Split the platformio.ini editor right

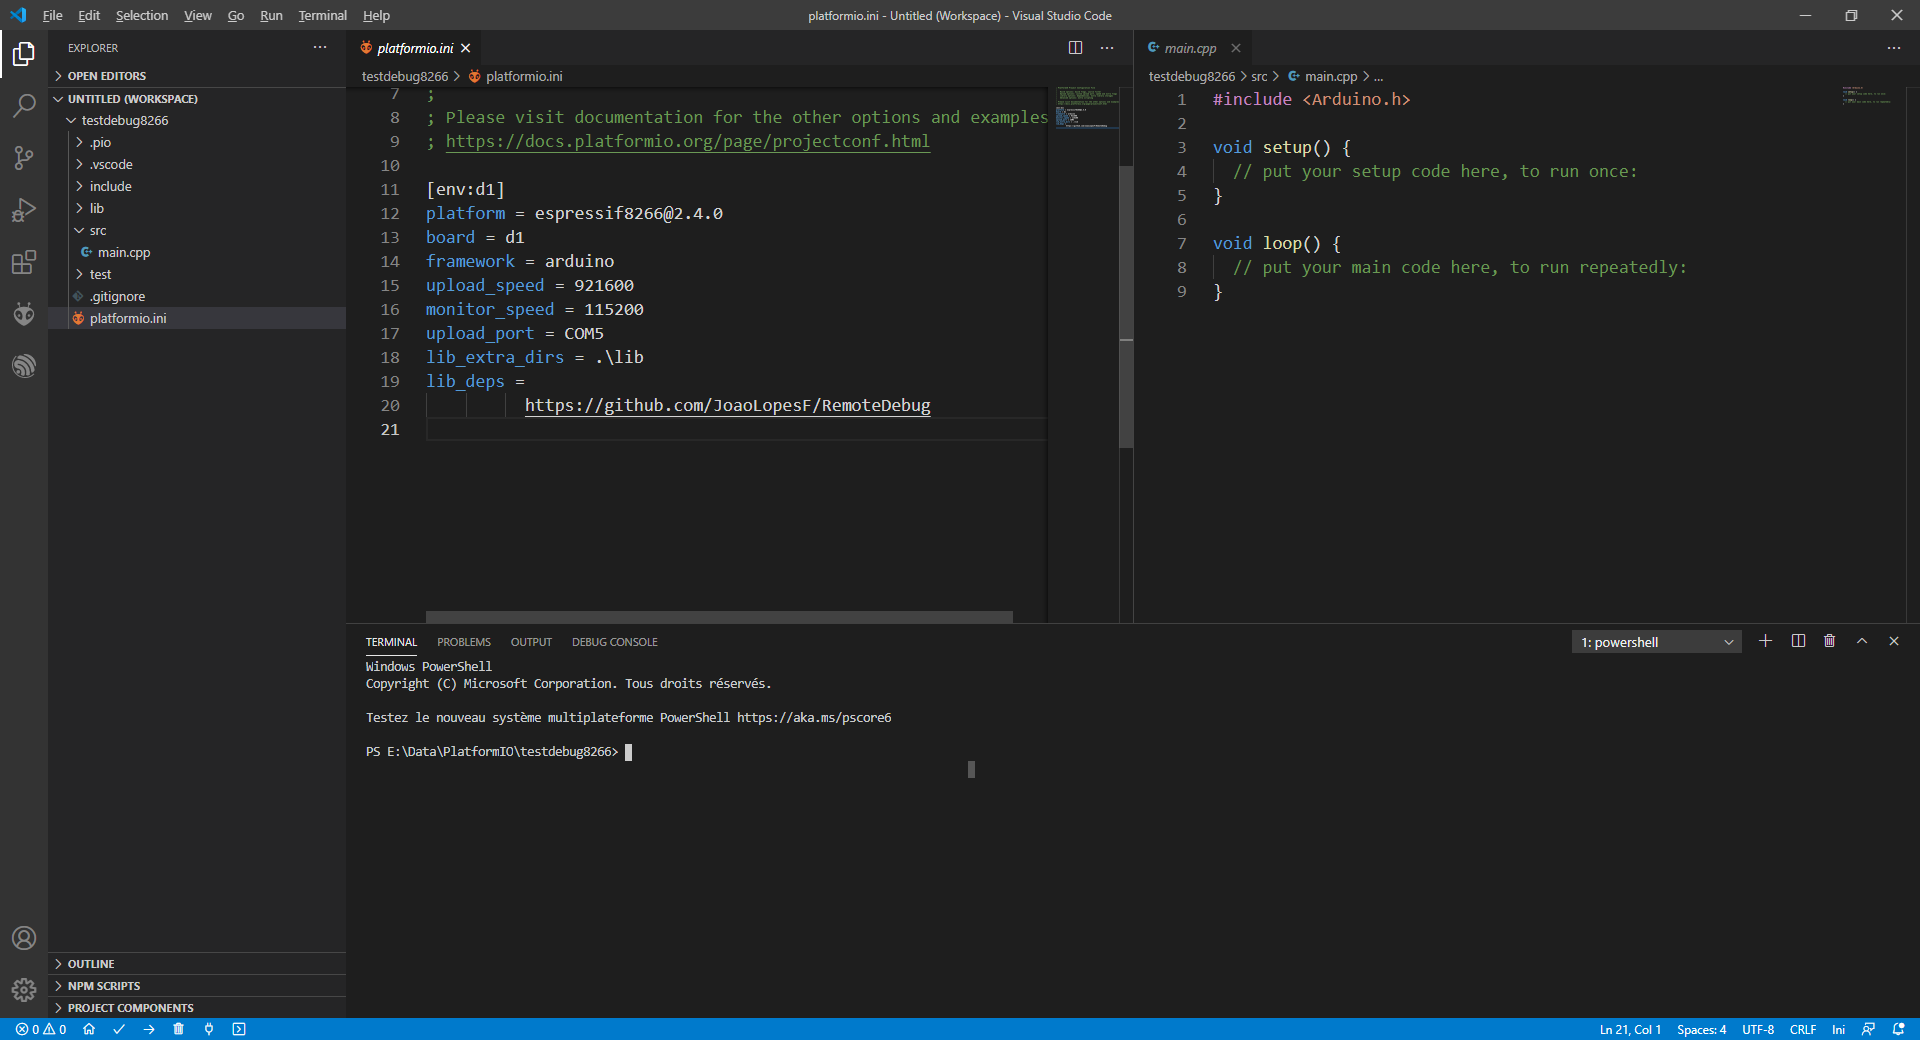tap(1076, 48)
